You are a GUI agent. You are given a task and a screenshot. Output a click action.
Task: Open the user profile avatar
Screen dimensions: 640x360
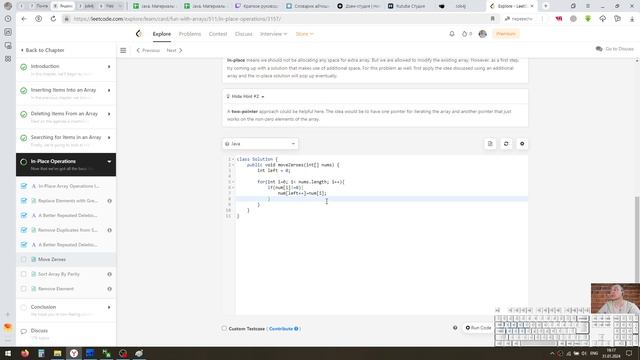(482, 34)
